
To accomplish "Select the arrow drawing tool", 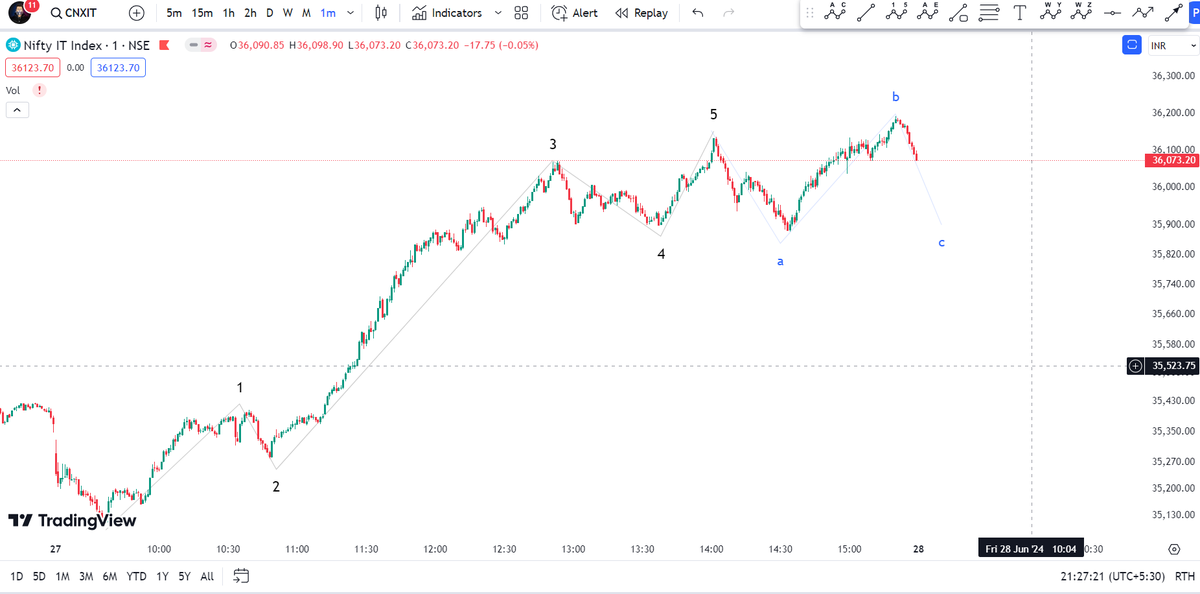I will point(1172,13).
